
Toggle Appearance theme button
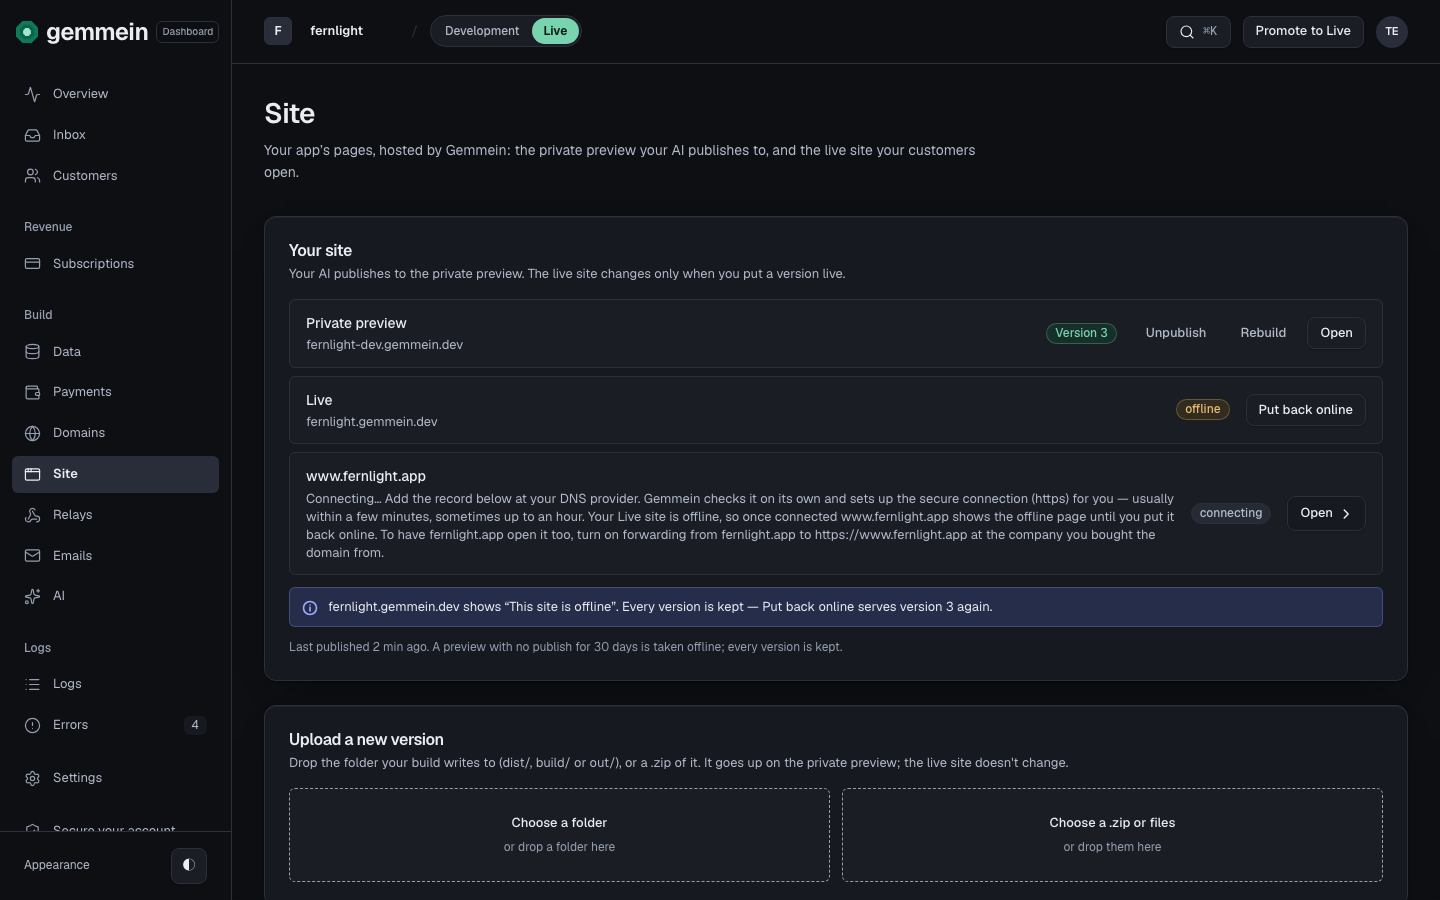[x=189, y=865]
